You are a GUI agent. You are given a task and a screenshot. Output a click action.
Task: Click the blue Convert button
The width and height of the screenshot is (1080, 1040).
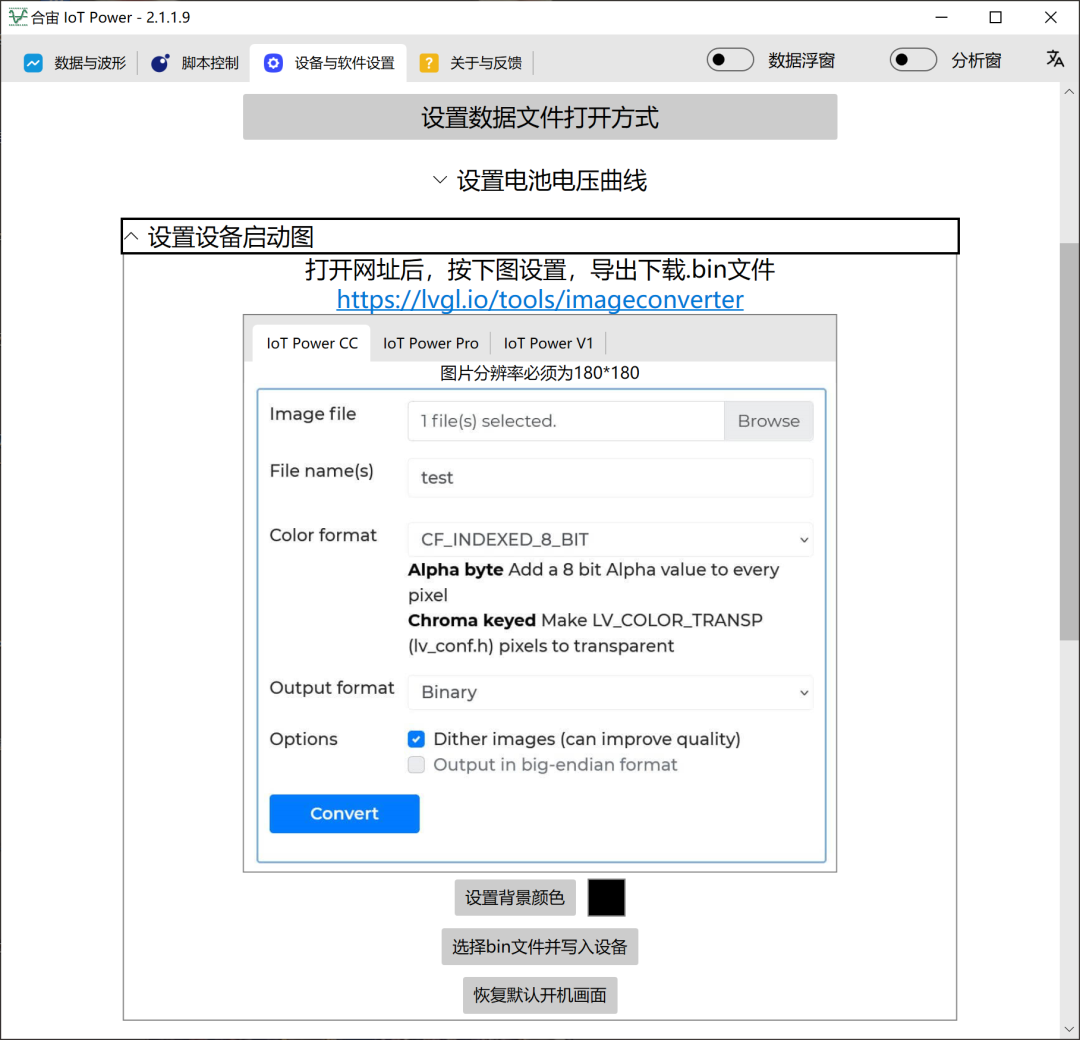point(344,813)
